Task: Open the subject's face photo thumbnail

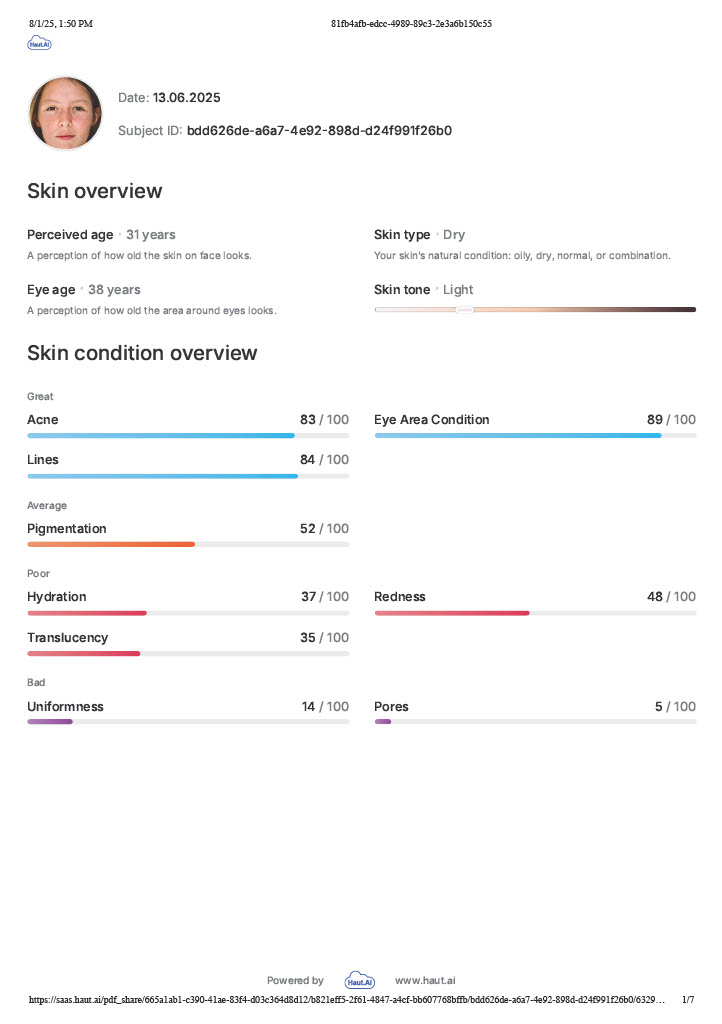Action: tap(66, 113)
